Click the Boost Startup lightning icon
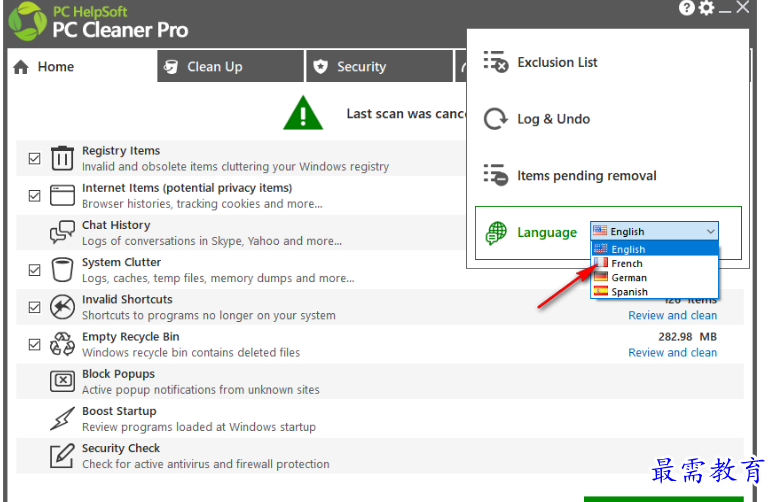The width and height of the screenshot is (773, 502). (x=62, y=419)
